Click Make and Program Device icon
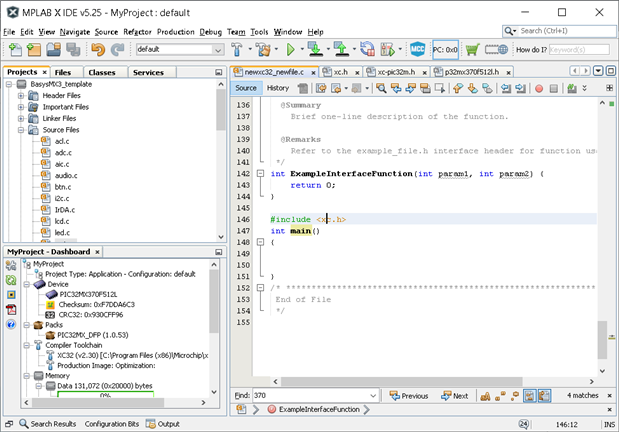This screenshot has height=432, width=619. click(x=315, y=49)
